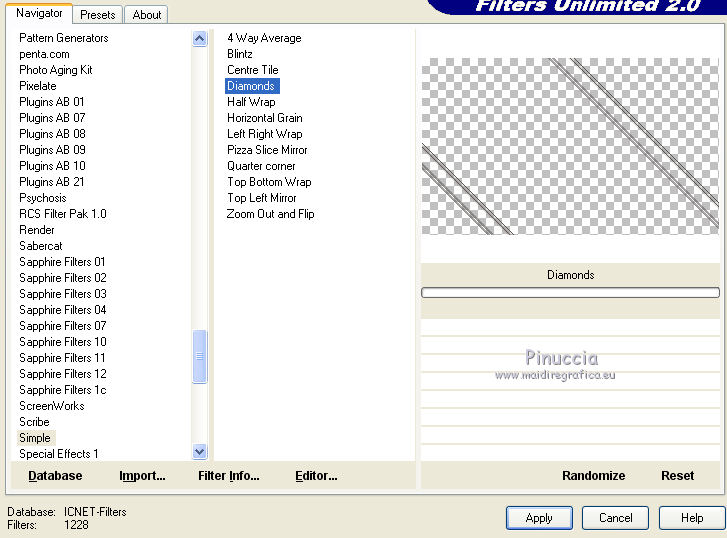Select Photo Aging Kit category
Image resolution: width=727 pixels, height=538 pixels.
pyautogui.click(x=56, y=70)
